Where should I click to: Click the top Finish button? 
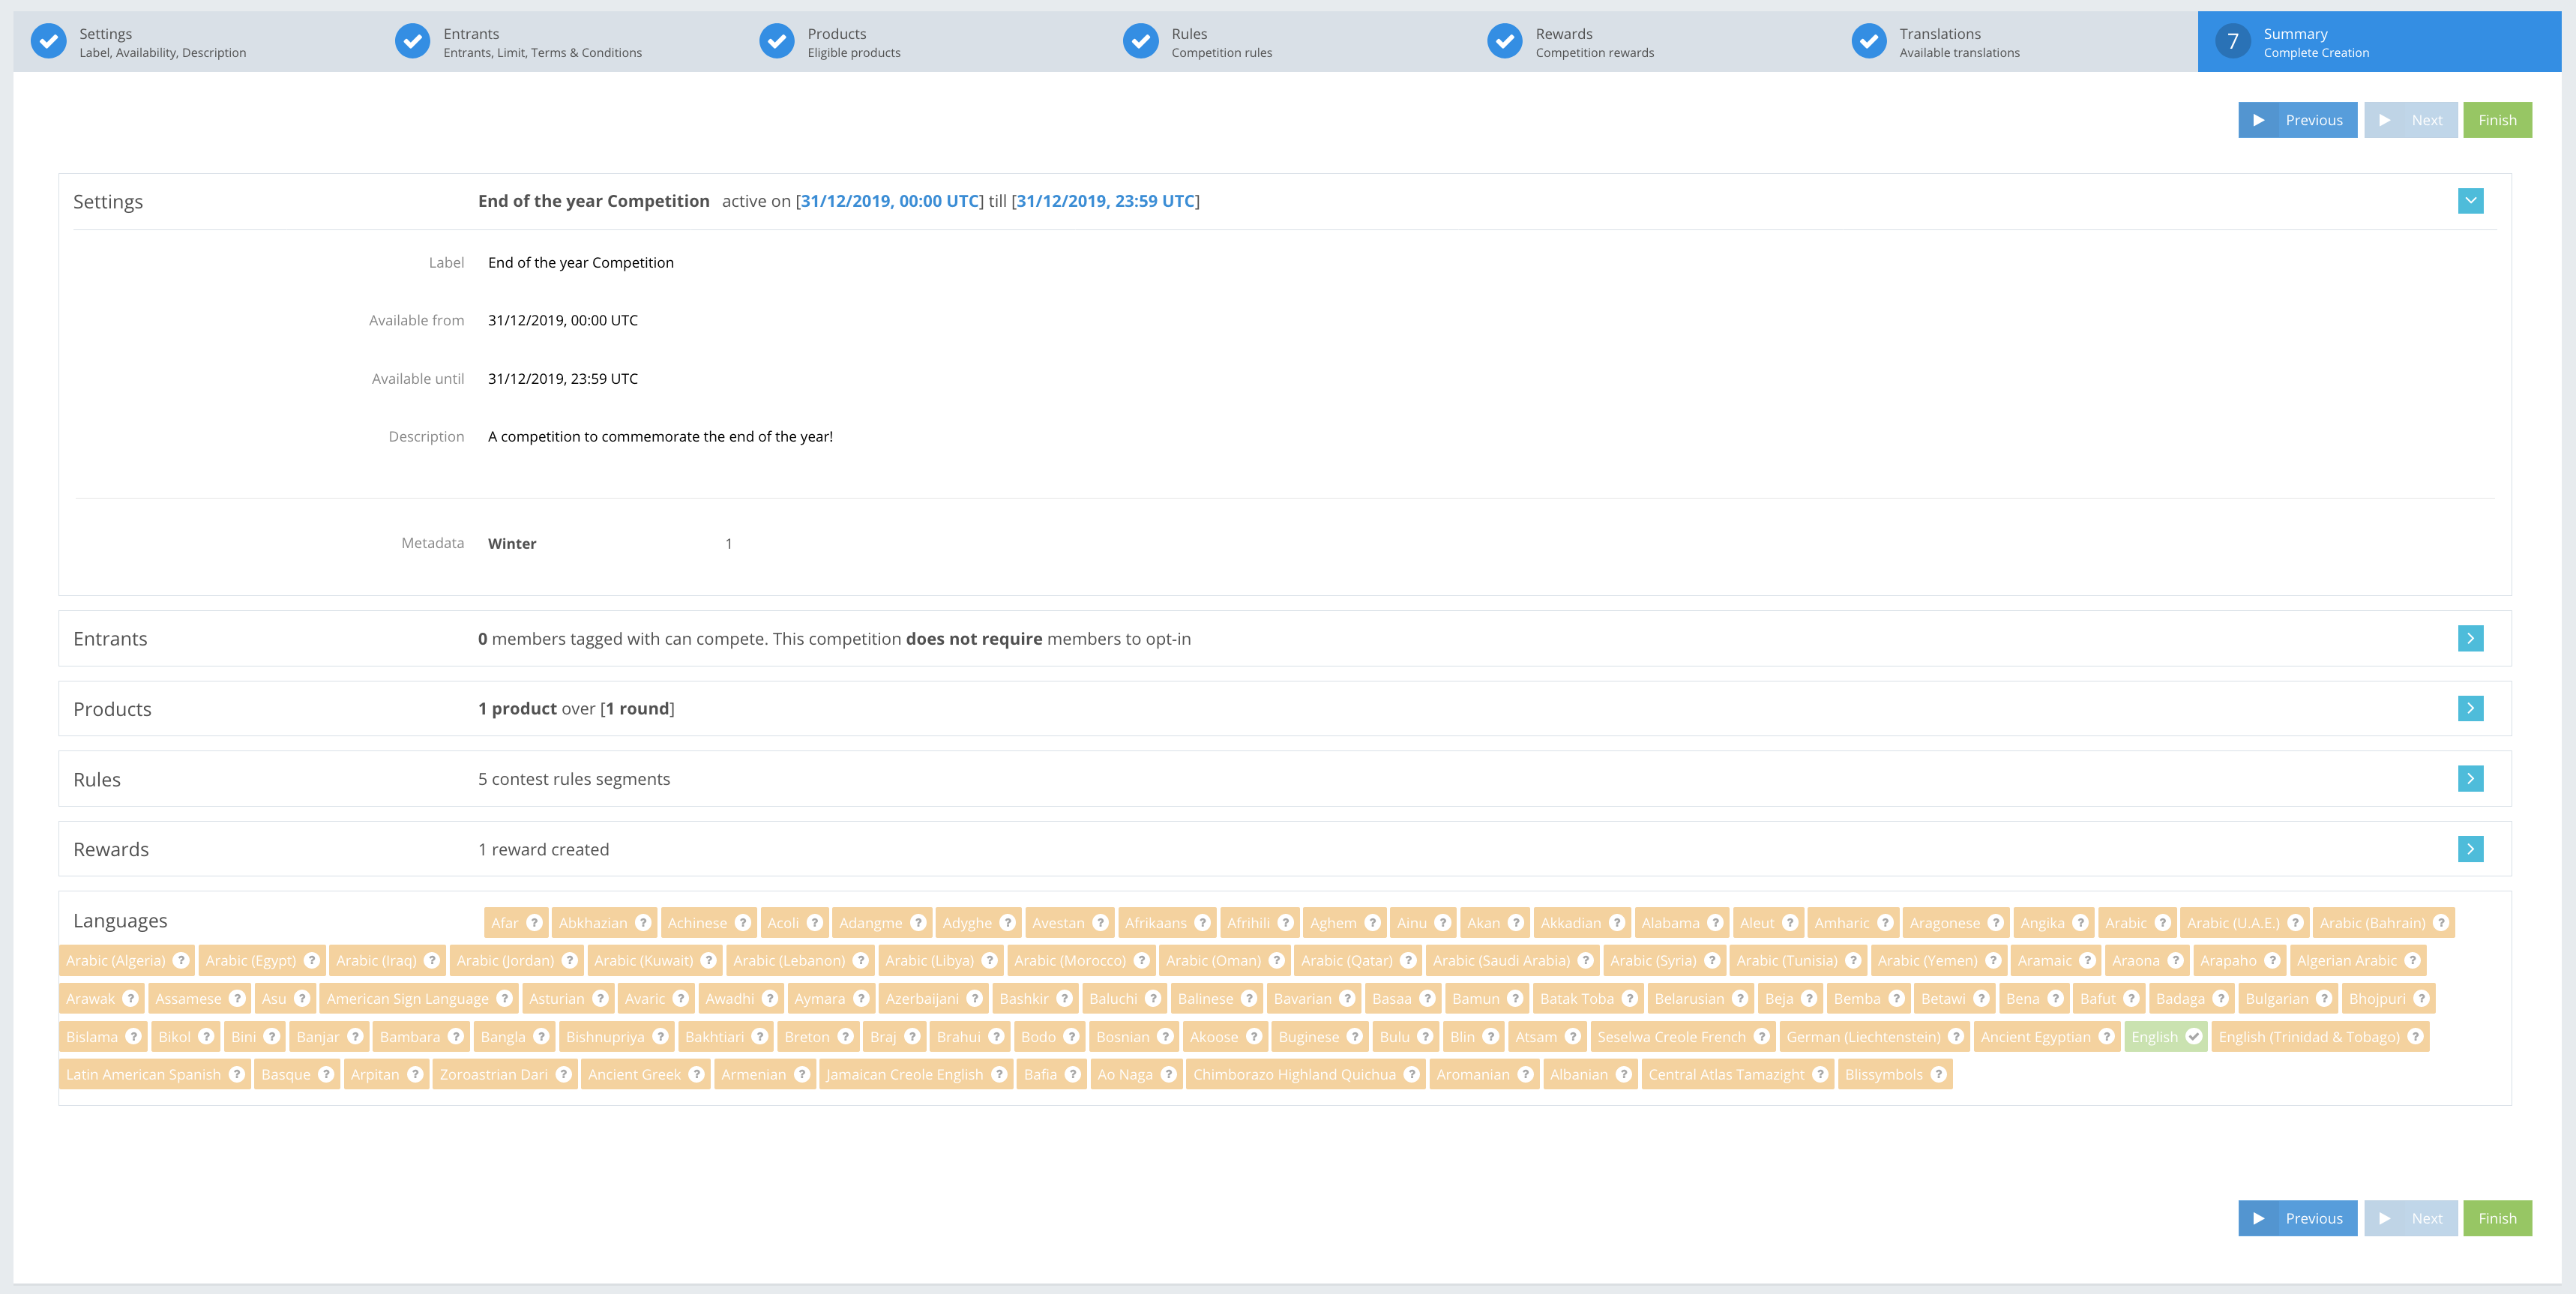coord(2497,120)
